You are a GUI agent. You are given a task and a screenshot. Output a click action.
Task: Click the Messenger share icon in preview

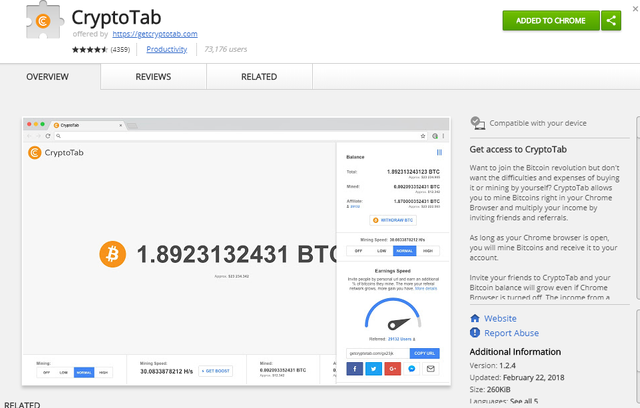tap(412, 369)
